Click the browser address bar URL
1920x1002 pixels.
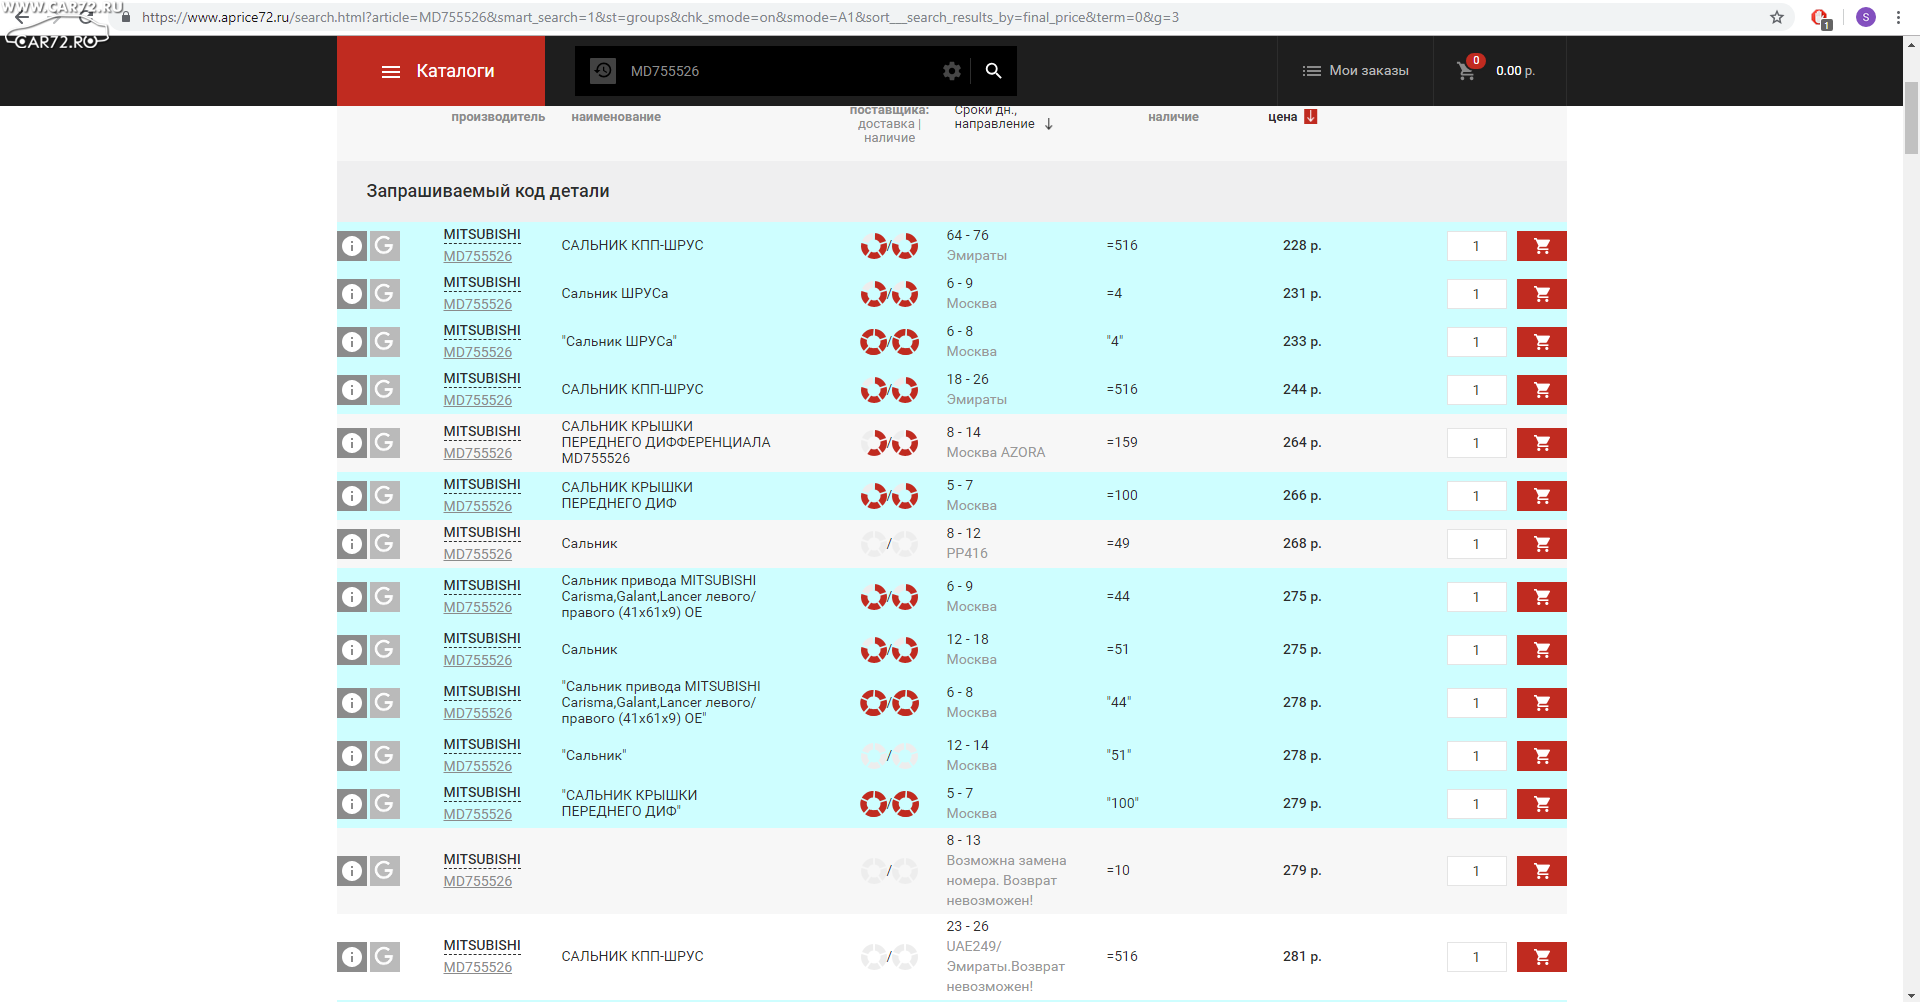pyautogui.click(x=660, y=17)
